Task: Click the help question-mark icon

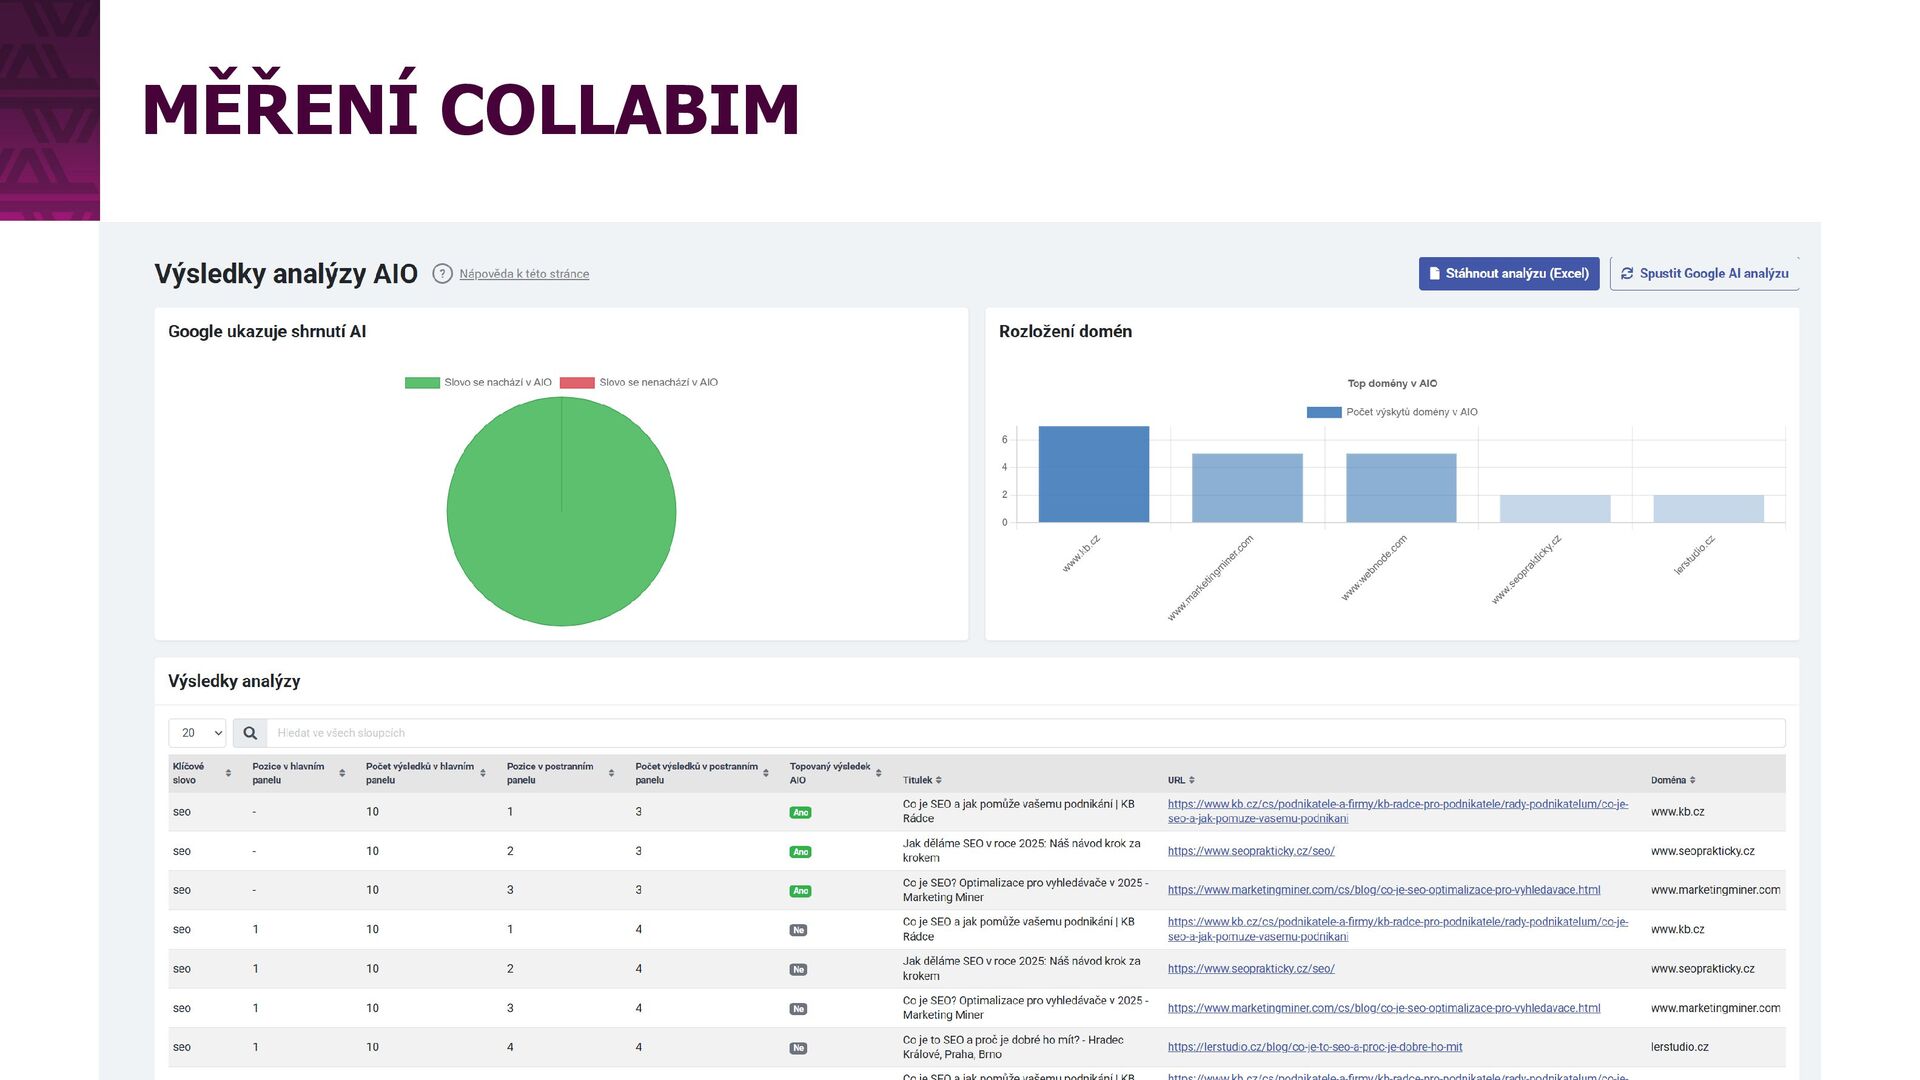Action: pos(442,273)
